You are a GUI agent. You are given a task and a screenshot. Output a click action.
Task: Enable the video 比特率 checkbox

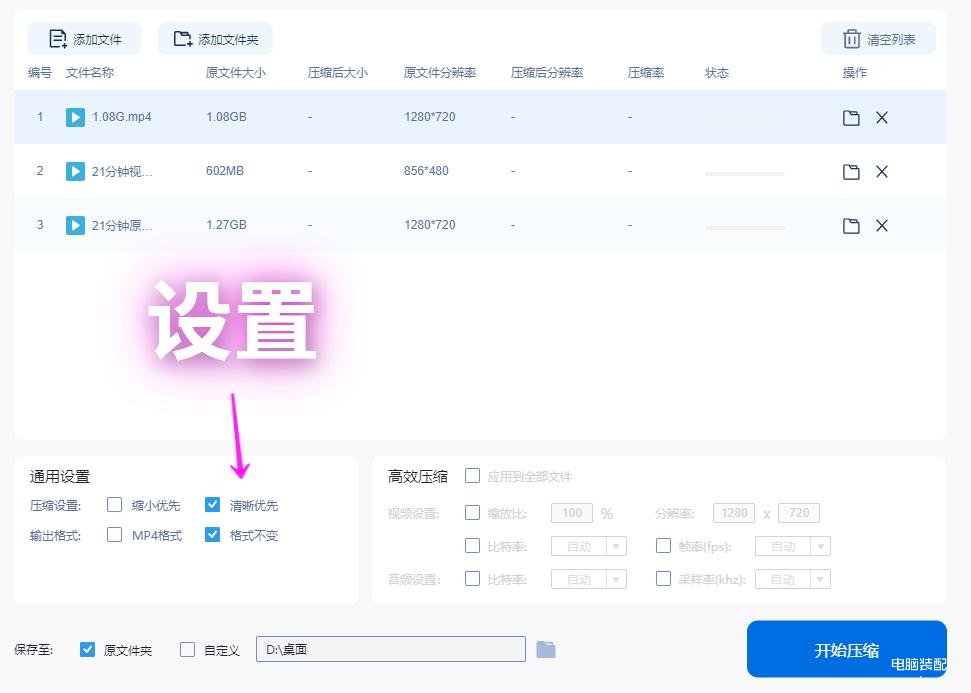point(472,546)
